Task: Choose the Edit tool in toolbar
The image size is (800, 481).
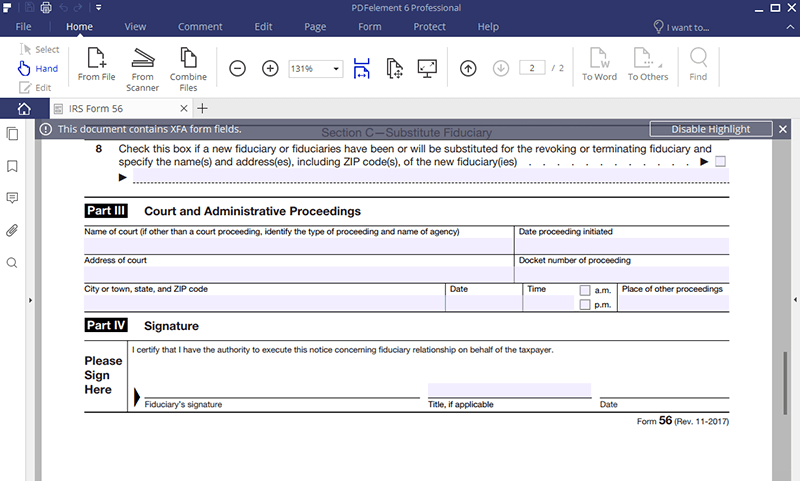Action: point(35,88)
